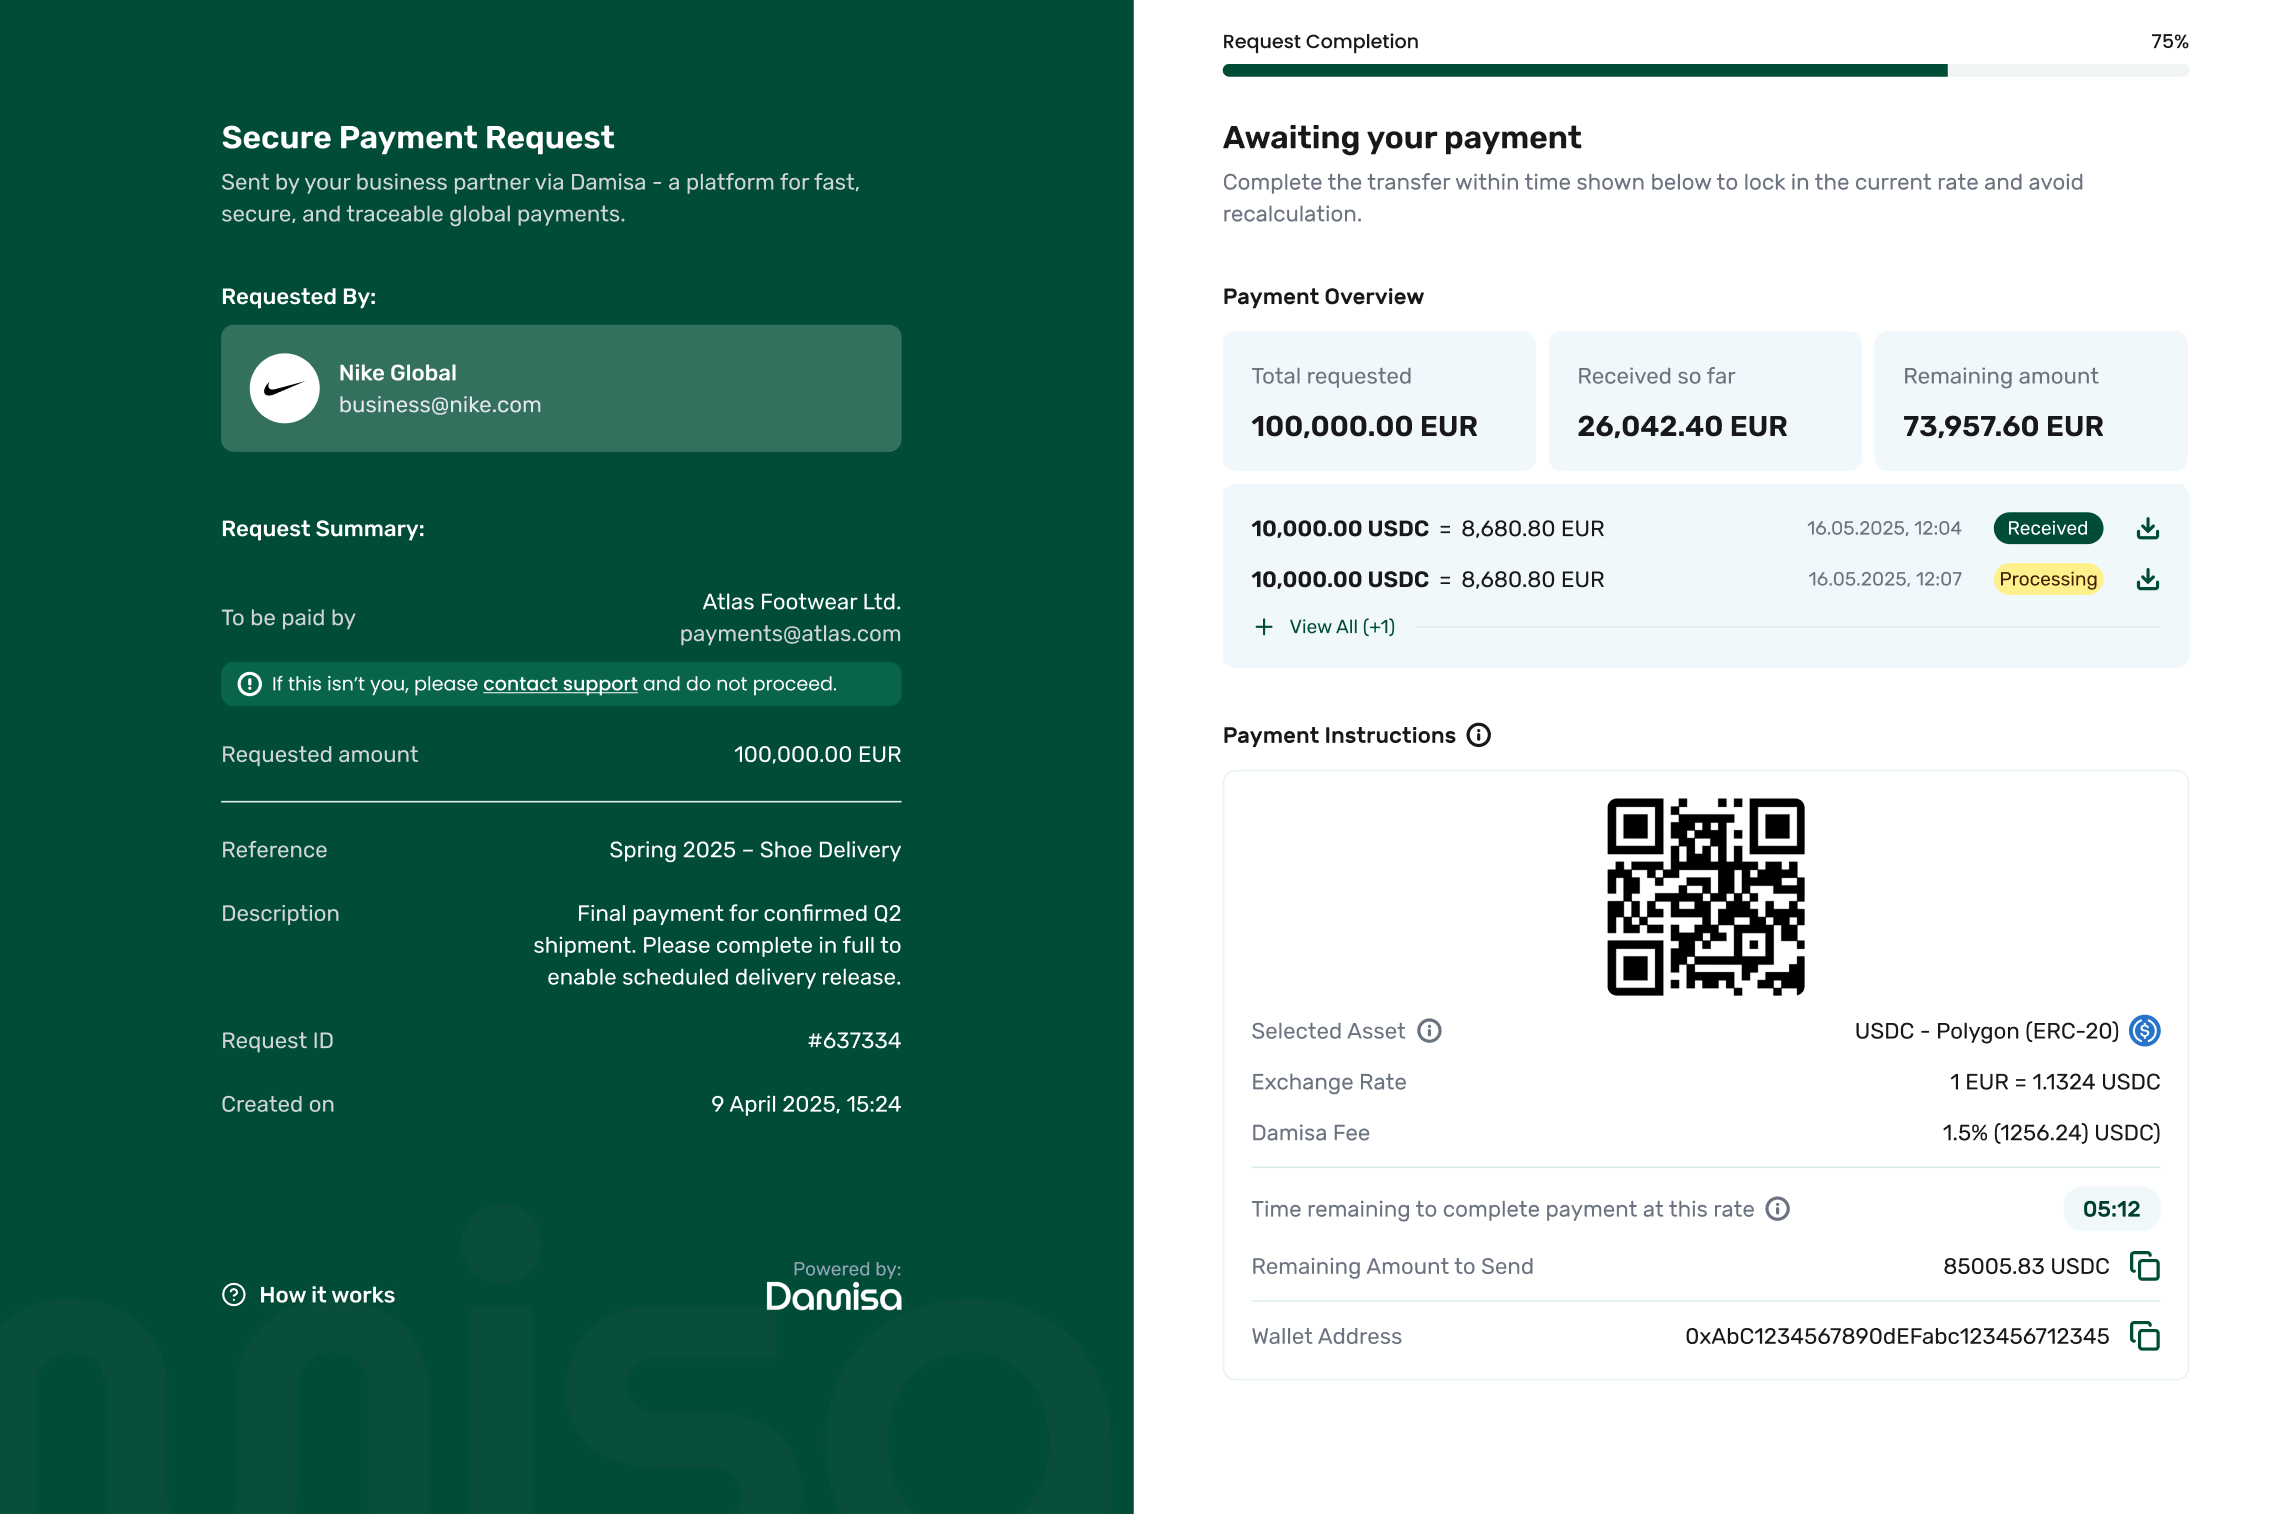Screen dimensions: 2272x1514
Task: Open contact support link
Action: (559, 684)
